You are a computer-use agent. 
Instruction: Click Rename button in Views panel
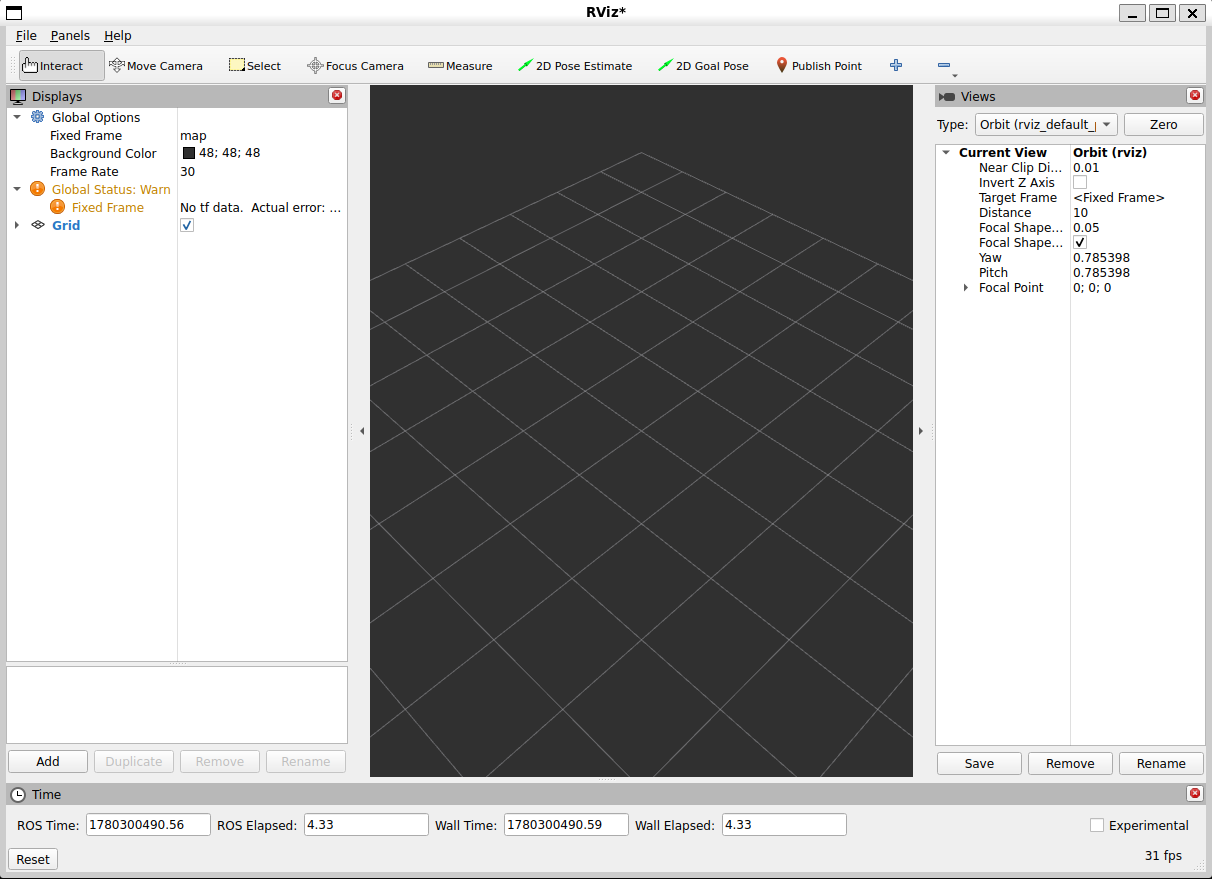pos(1161,763)
